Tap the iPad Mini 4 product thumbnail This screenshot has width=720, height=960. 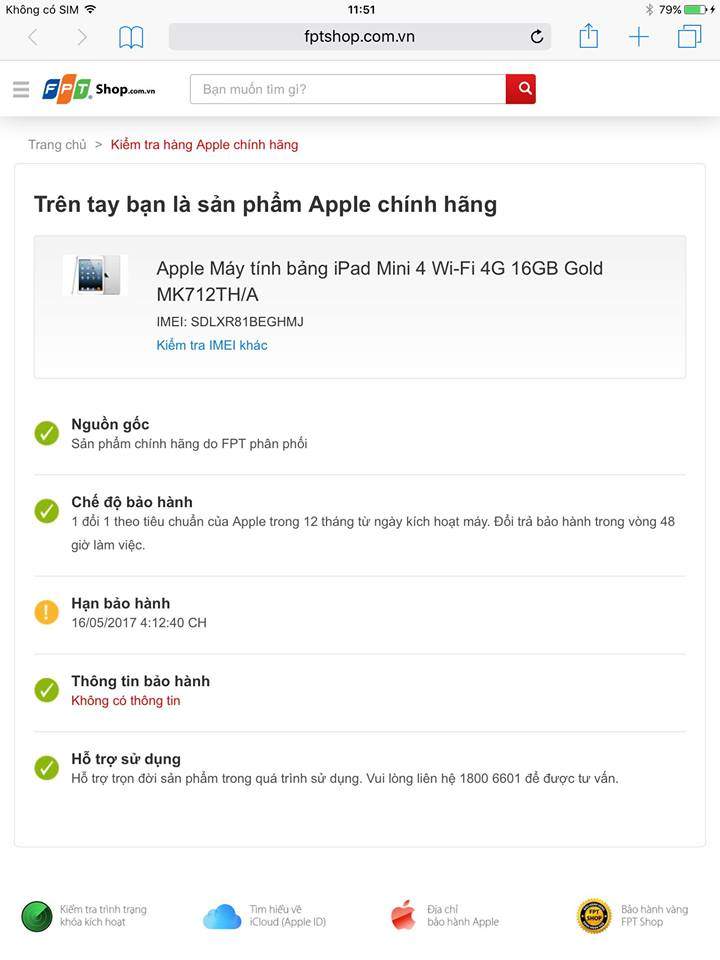pos(96,275)
